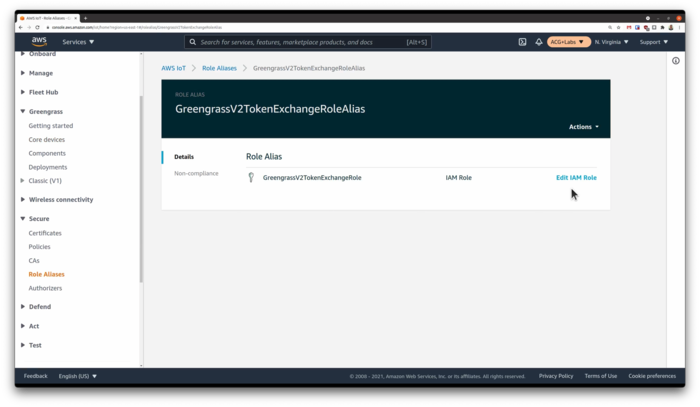The height and width of the screenshot is (407, 700).
Task: Open the Privacy Policy footer link
Action: tap(556, 376)
